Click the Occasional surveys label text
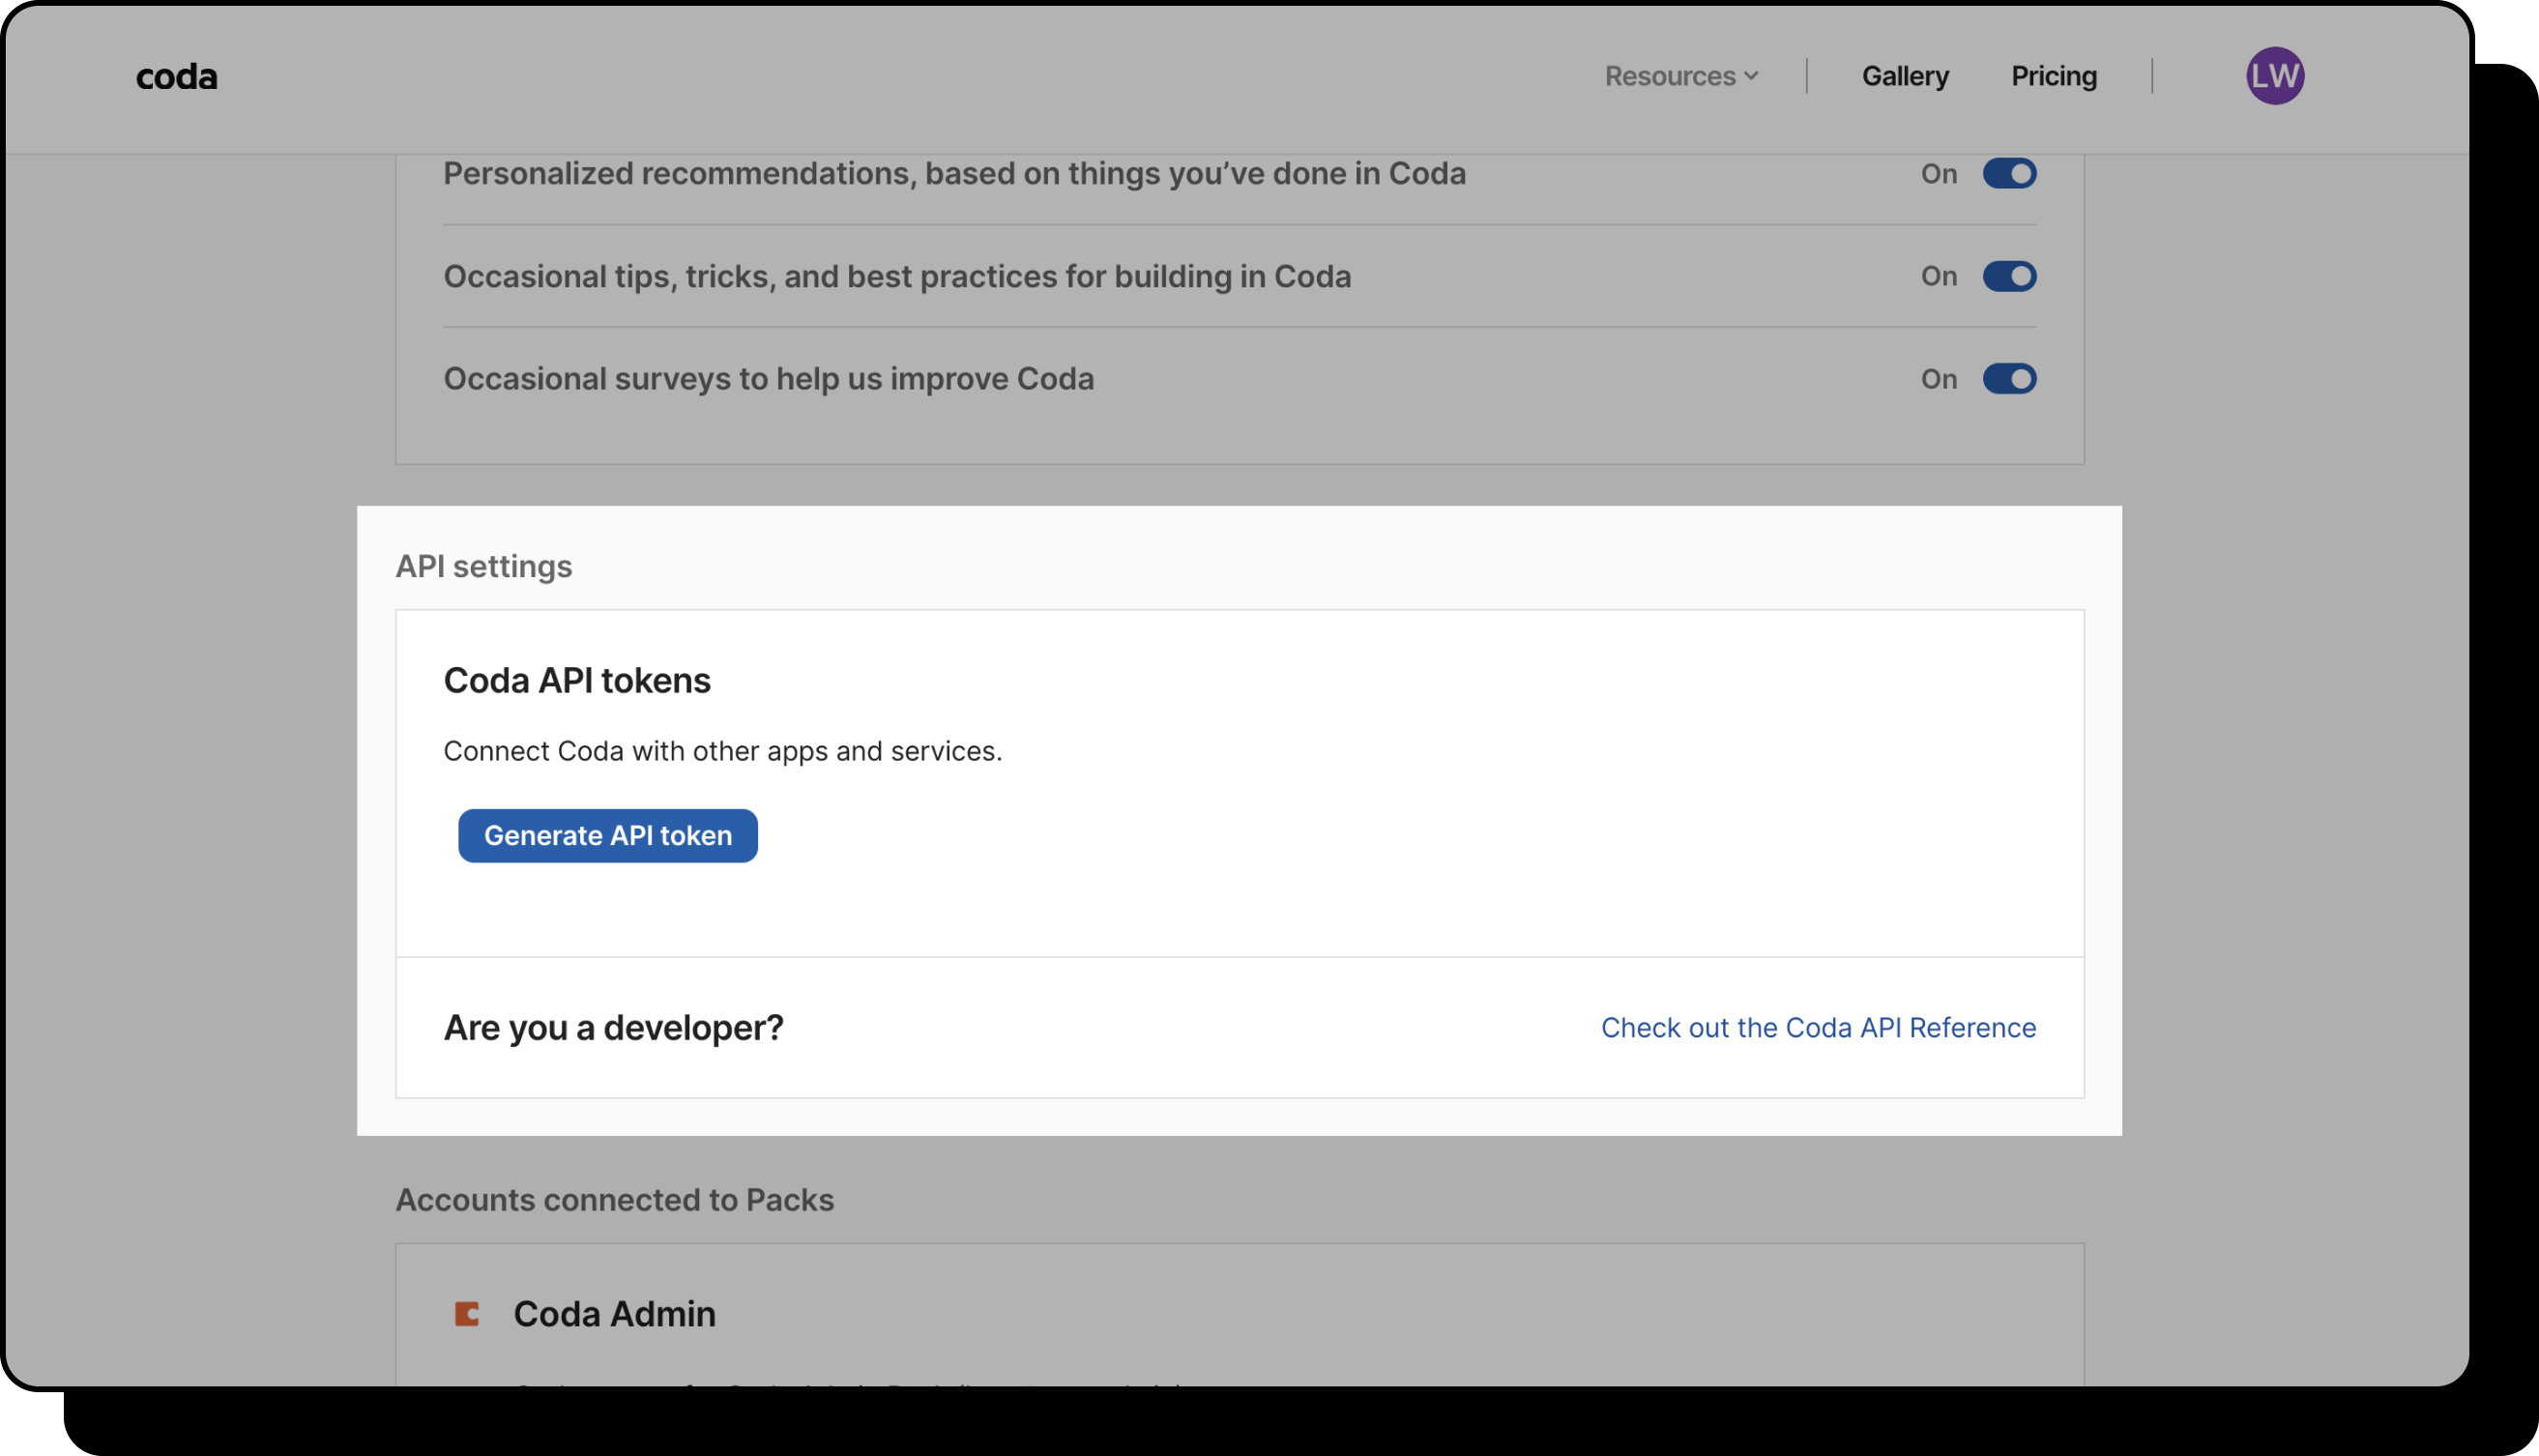This screenshot has width=2539, height=1456. (x=768, y=379)
